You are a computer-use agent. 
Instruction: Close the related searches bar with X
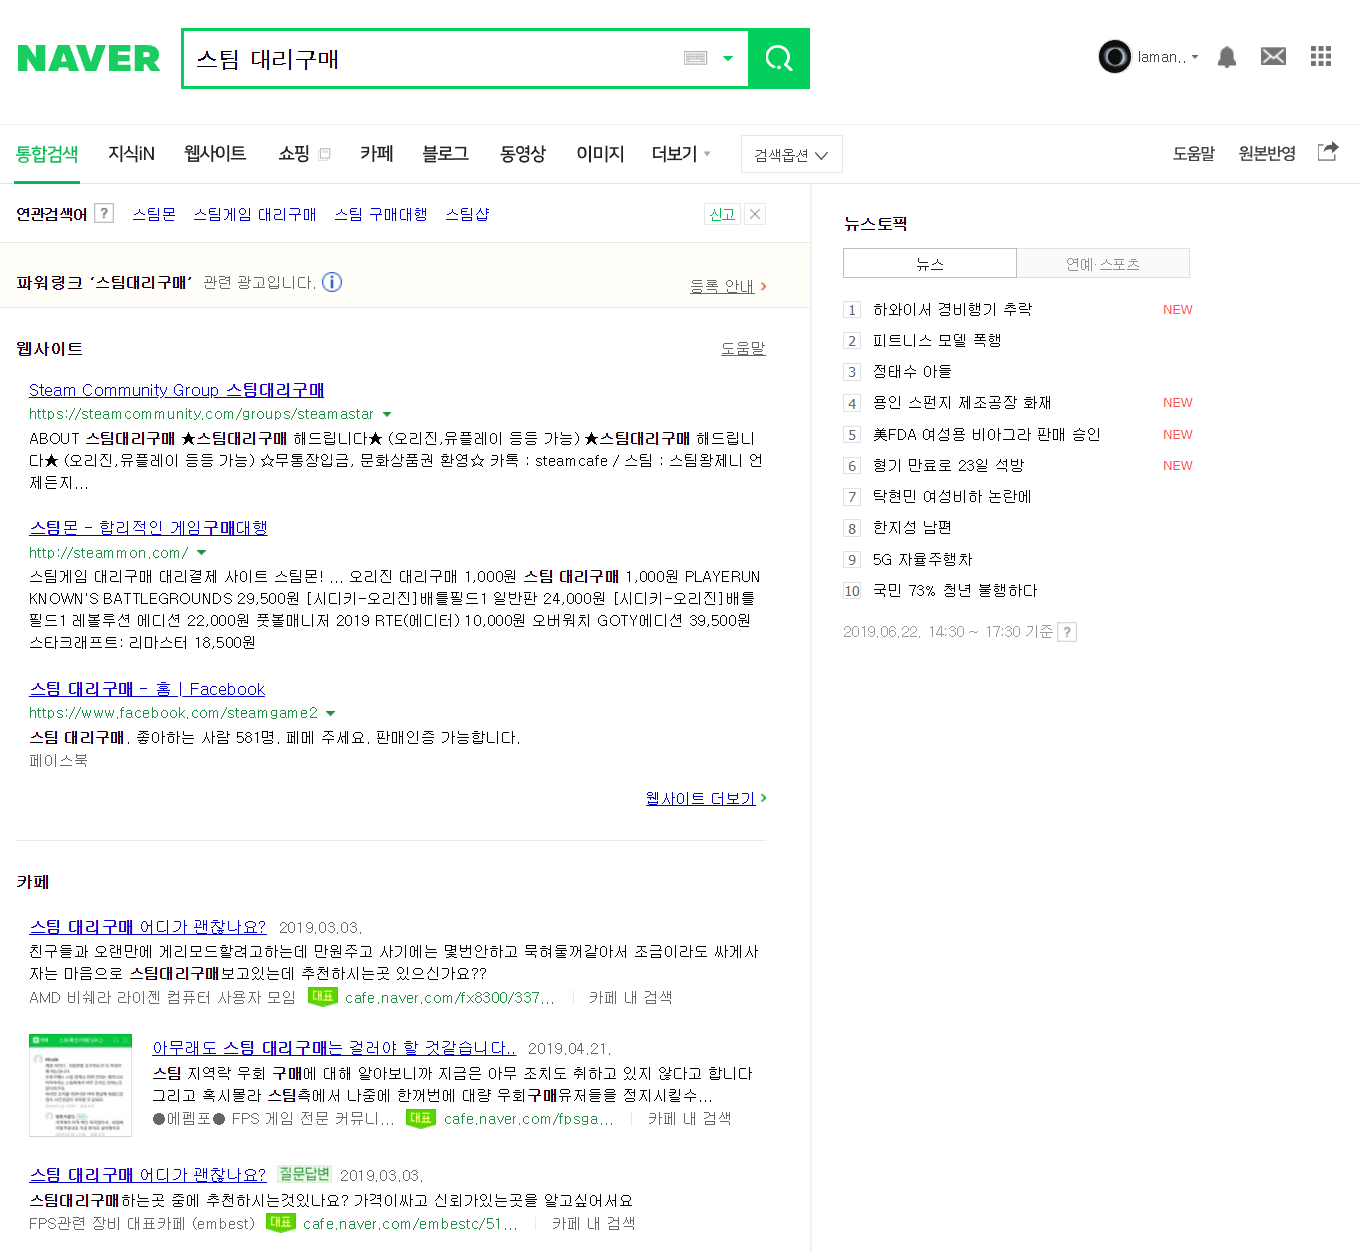pos(756,214)
